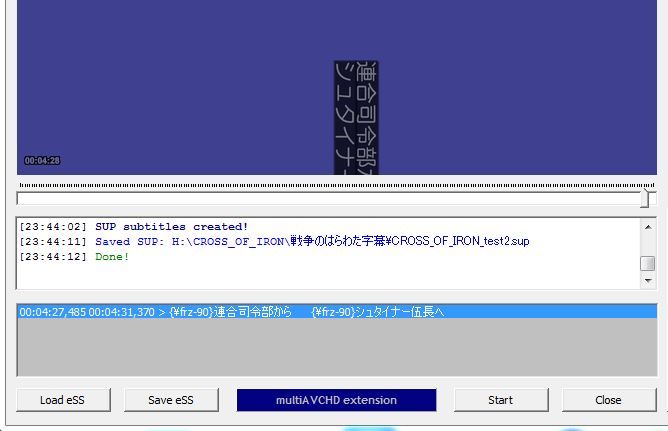668x431 pixels.
Task: Click the log scrollbar up arrow
Action: click(x=648, y=227)
